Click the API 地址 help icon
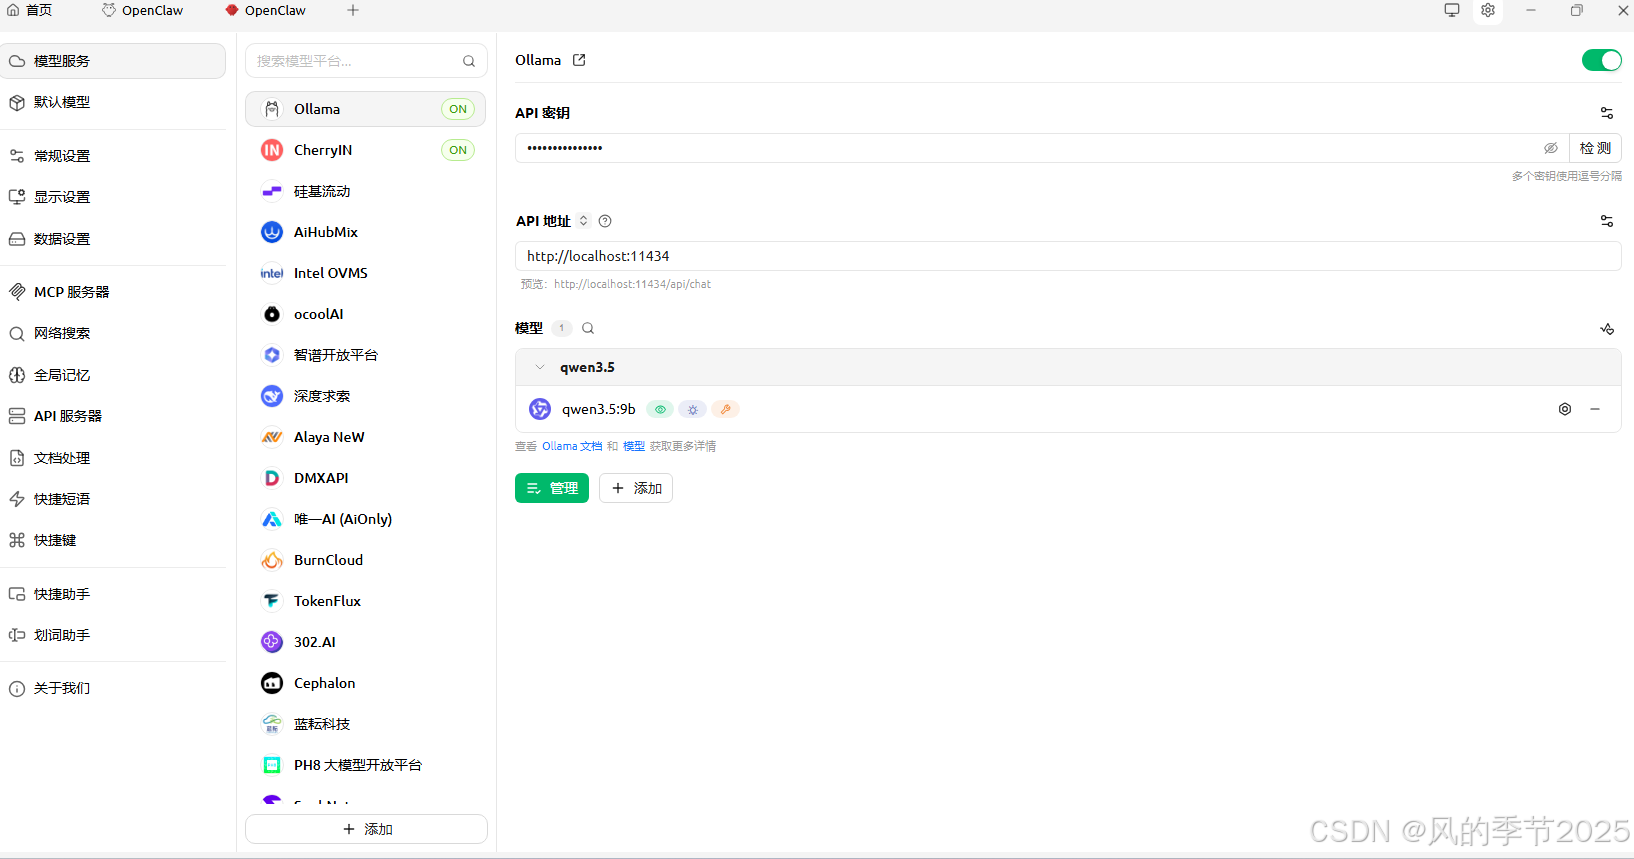The height and width of the screenshot is (859, 1634). click(605, 221)
